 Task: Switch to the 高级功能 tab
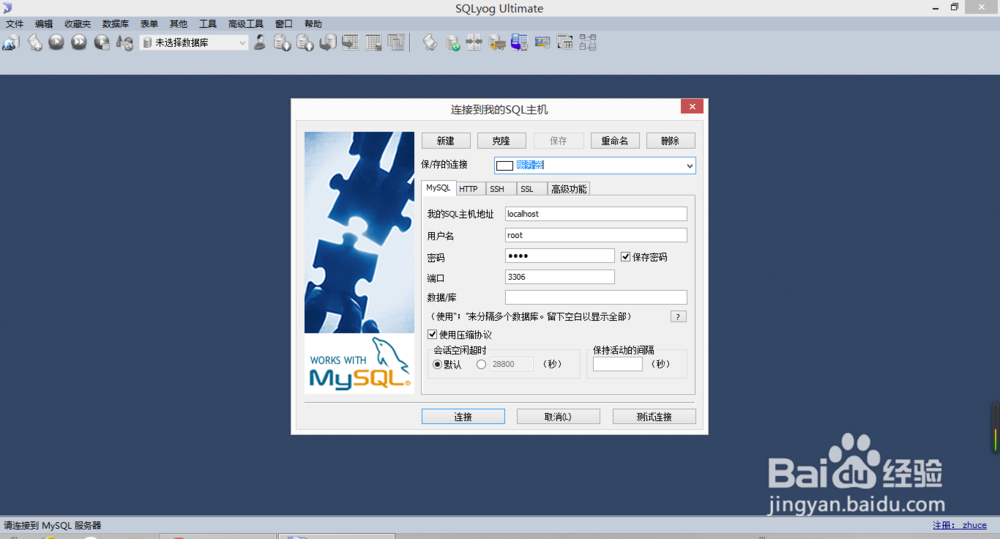point(569,189)
